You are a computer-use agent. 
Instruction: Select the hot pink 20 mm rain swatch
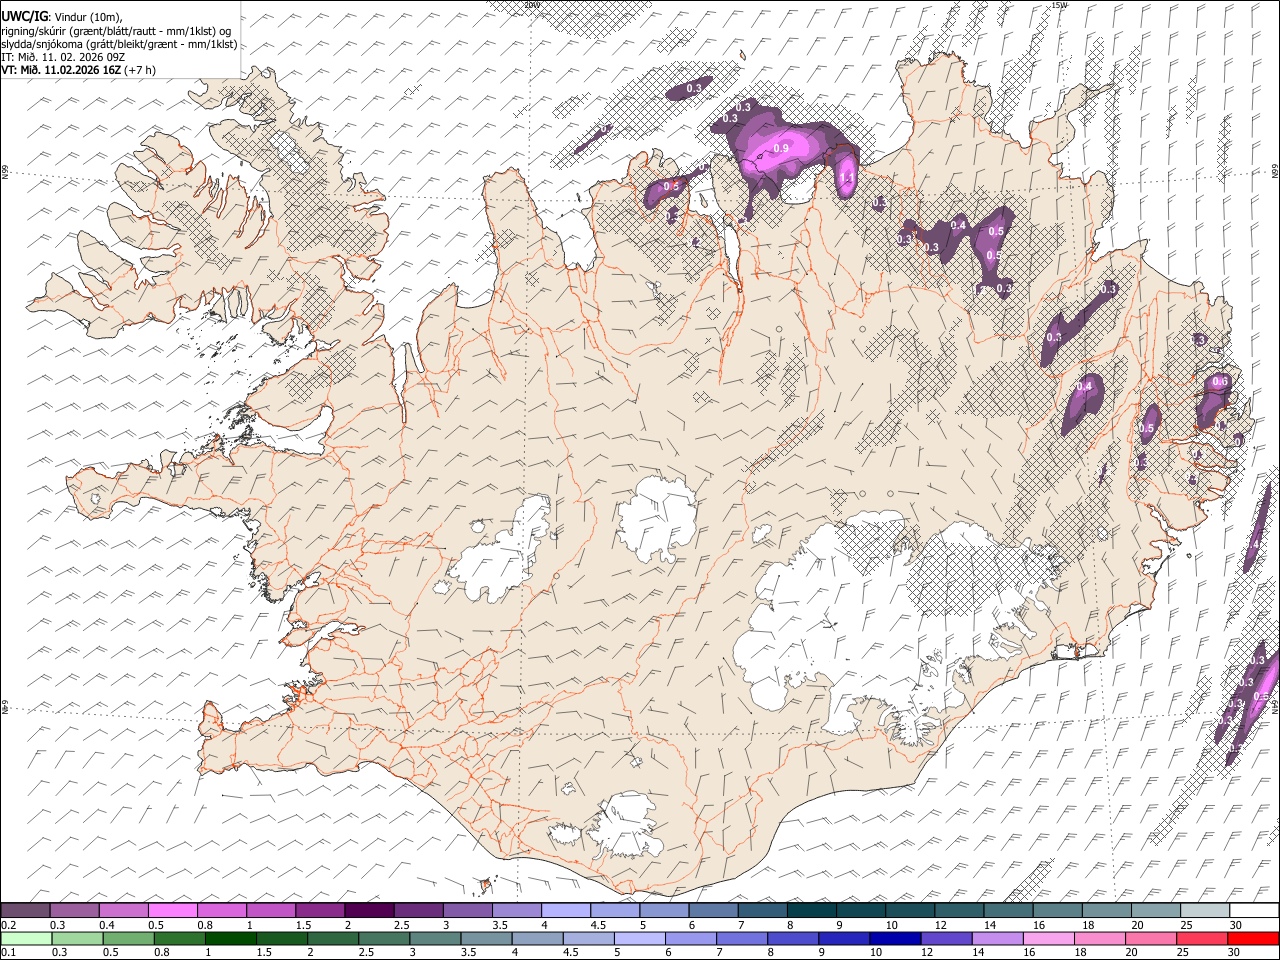1150,938
